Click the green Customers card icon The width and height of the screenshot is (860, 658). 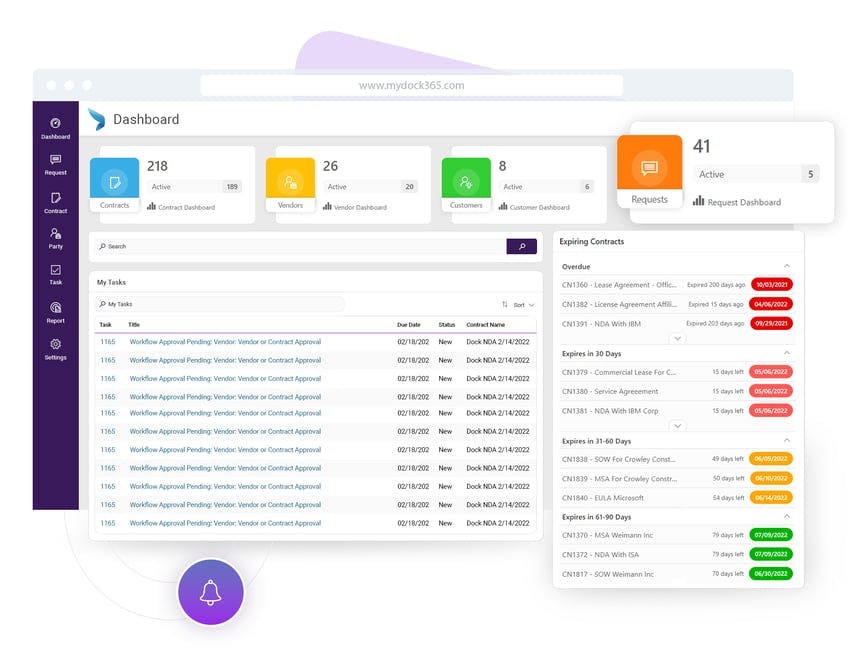tap(466, 180)
